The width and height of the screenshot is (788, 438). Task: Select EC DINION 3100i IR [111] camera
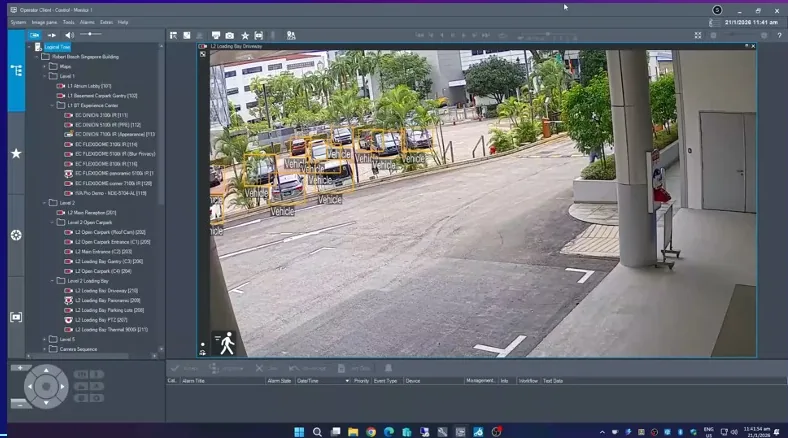101,115
